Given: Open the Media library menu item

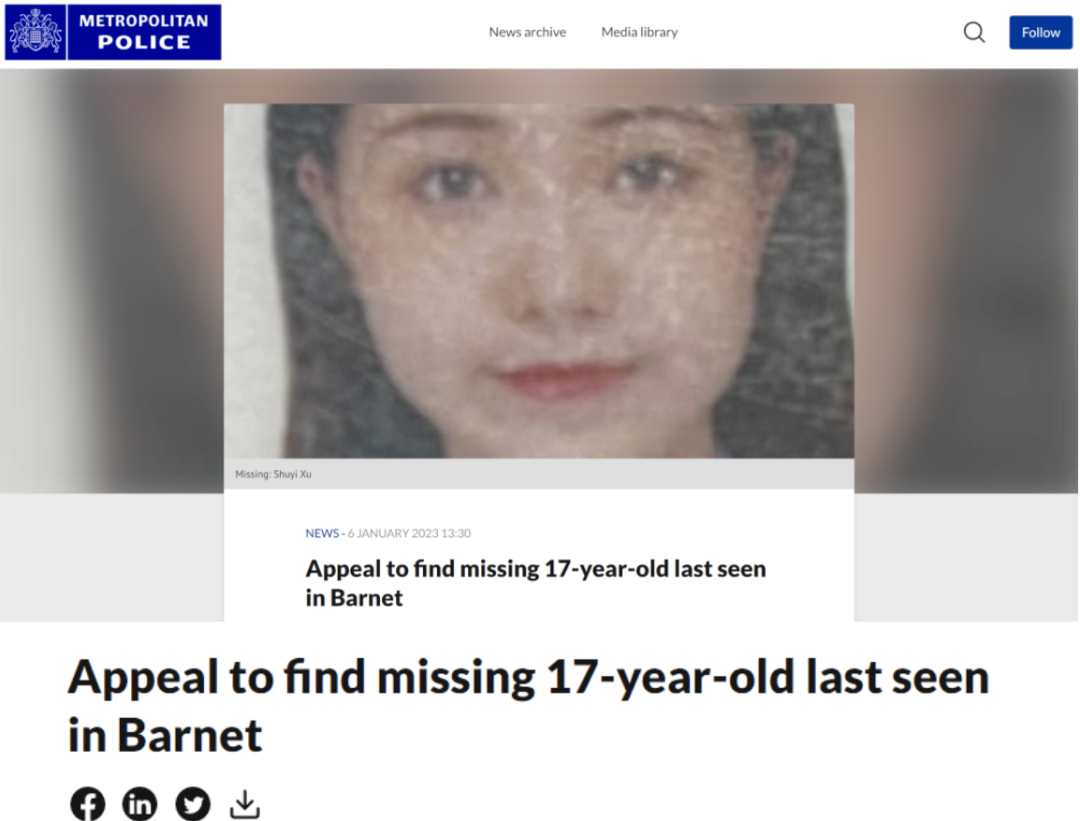Looking at the screenshot, I should 639,32.
